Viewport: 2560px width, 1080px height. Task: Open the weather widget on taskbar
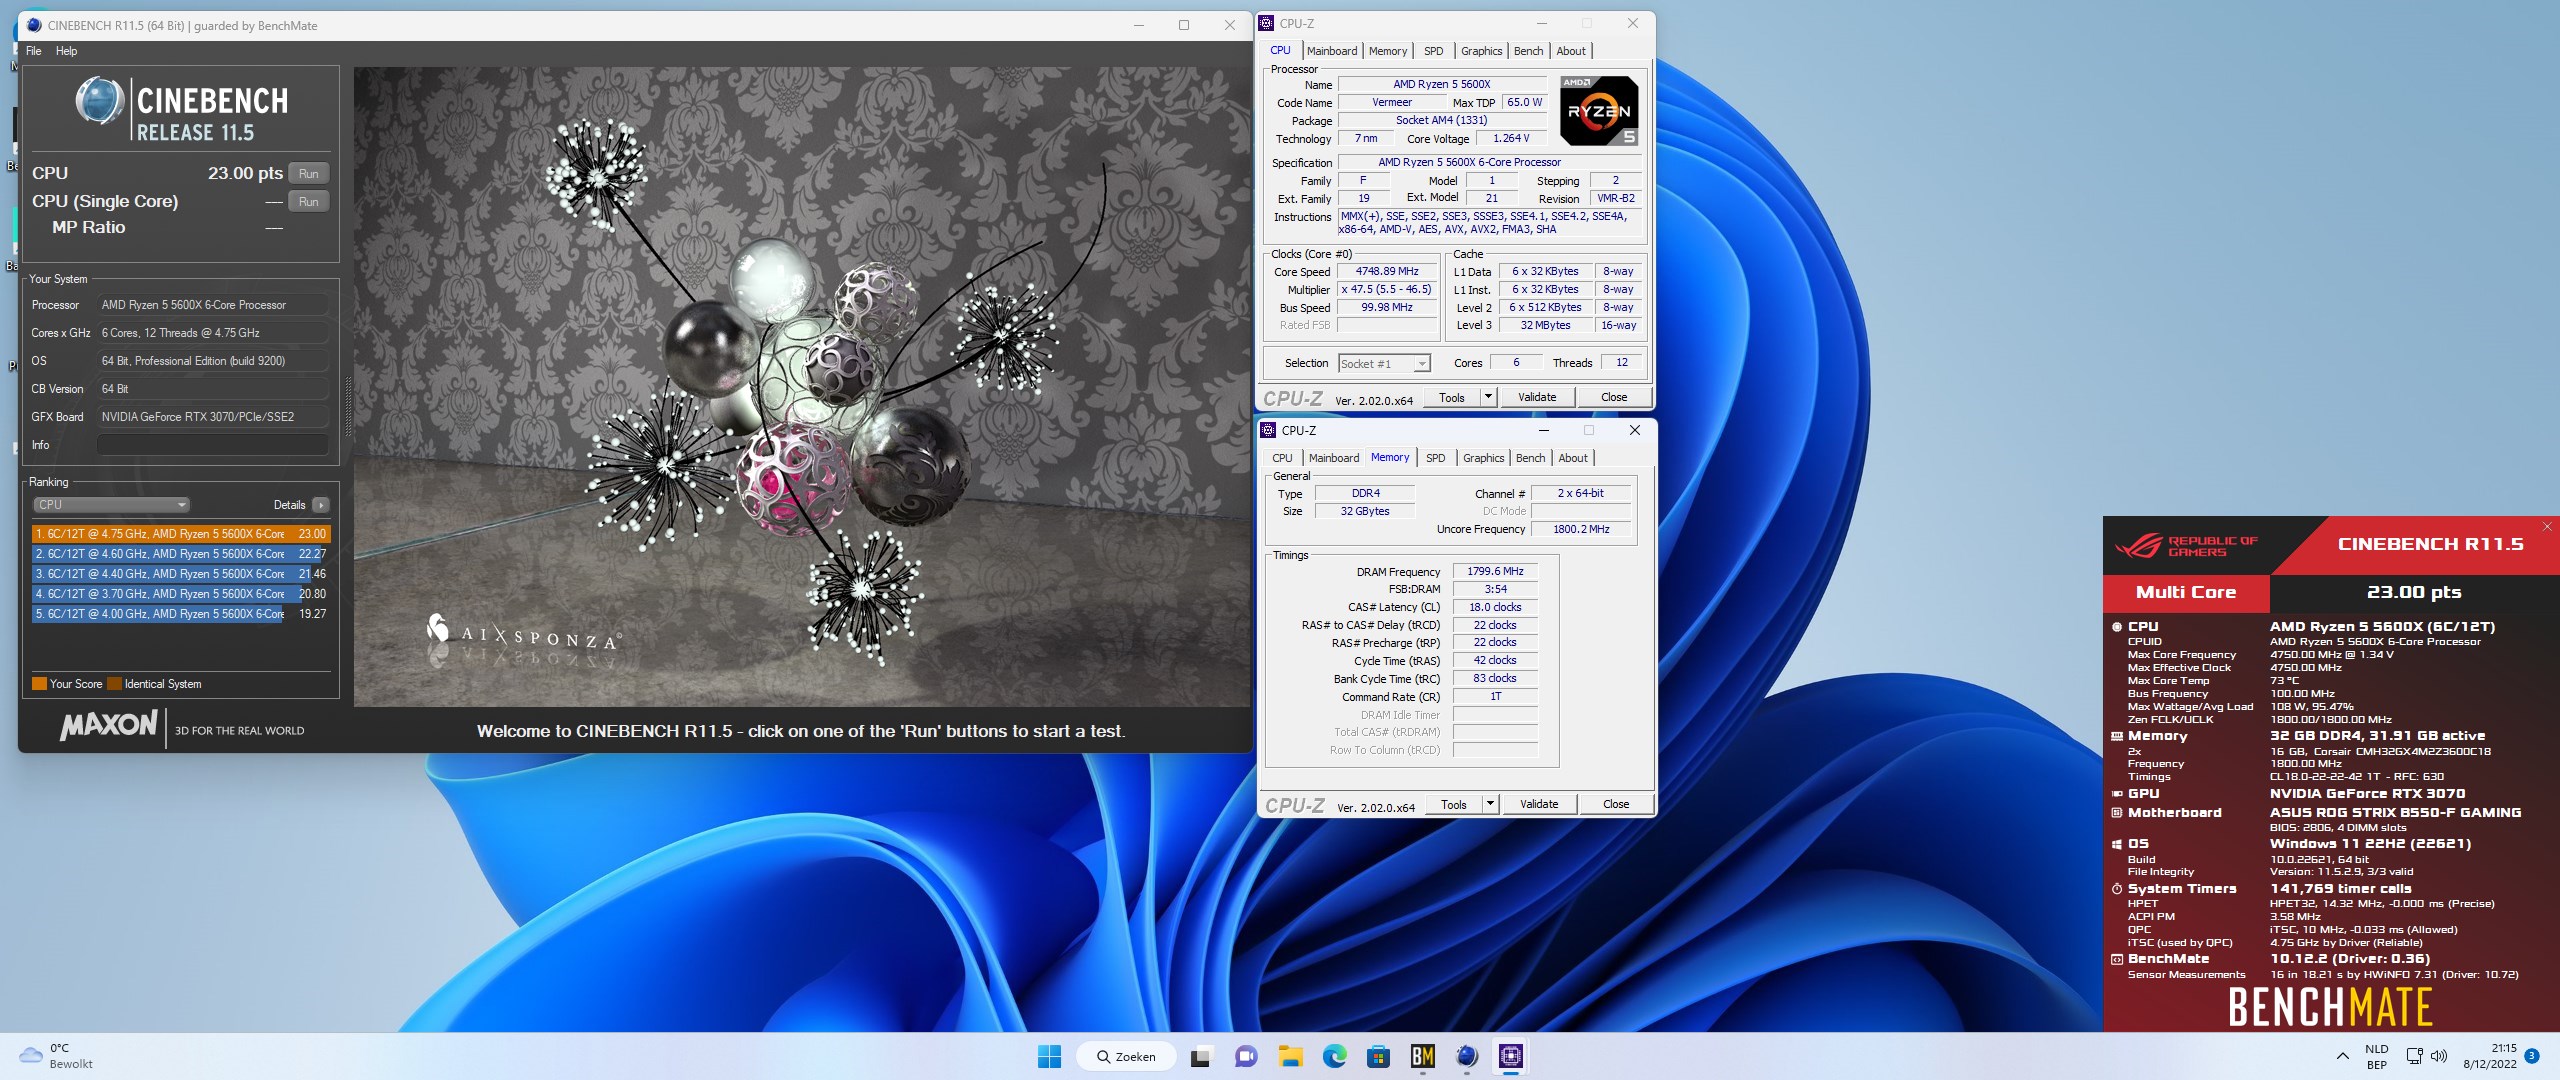click(57, 1056)
